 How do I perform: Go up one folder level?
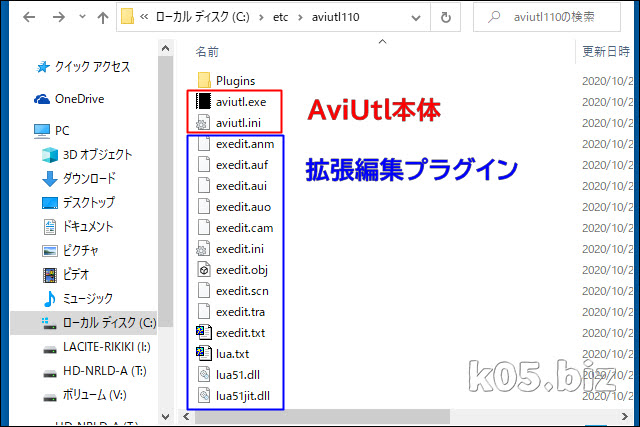tap(103, 17)
